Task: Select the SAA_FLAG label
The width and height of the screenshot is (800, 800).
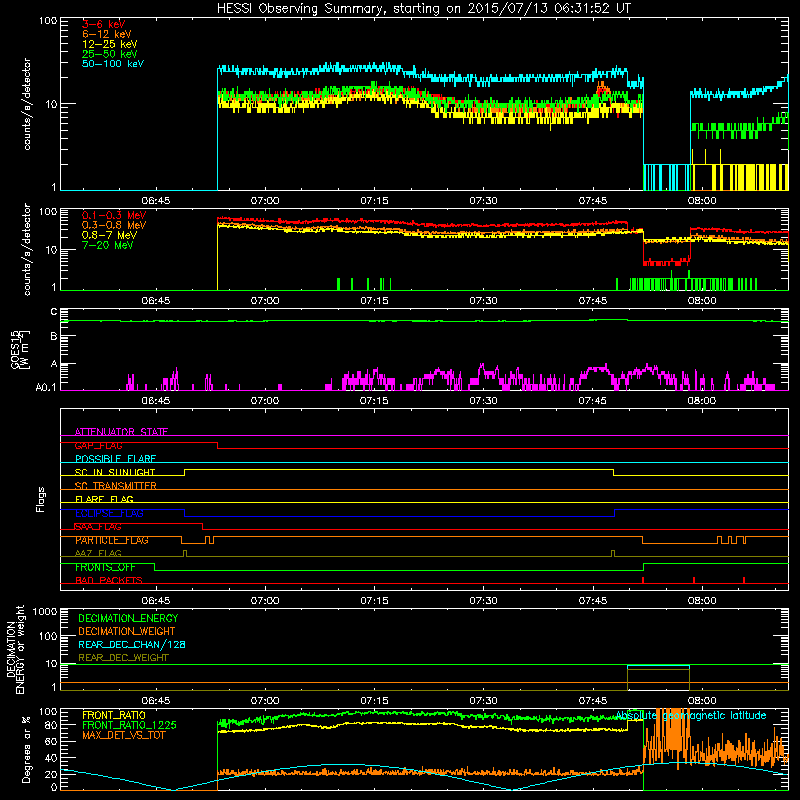Action: [98, 527]
